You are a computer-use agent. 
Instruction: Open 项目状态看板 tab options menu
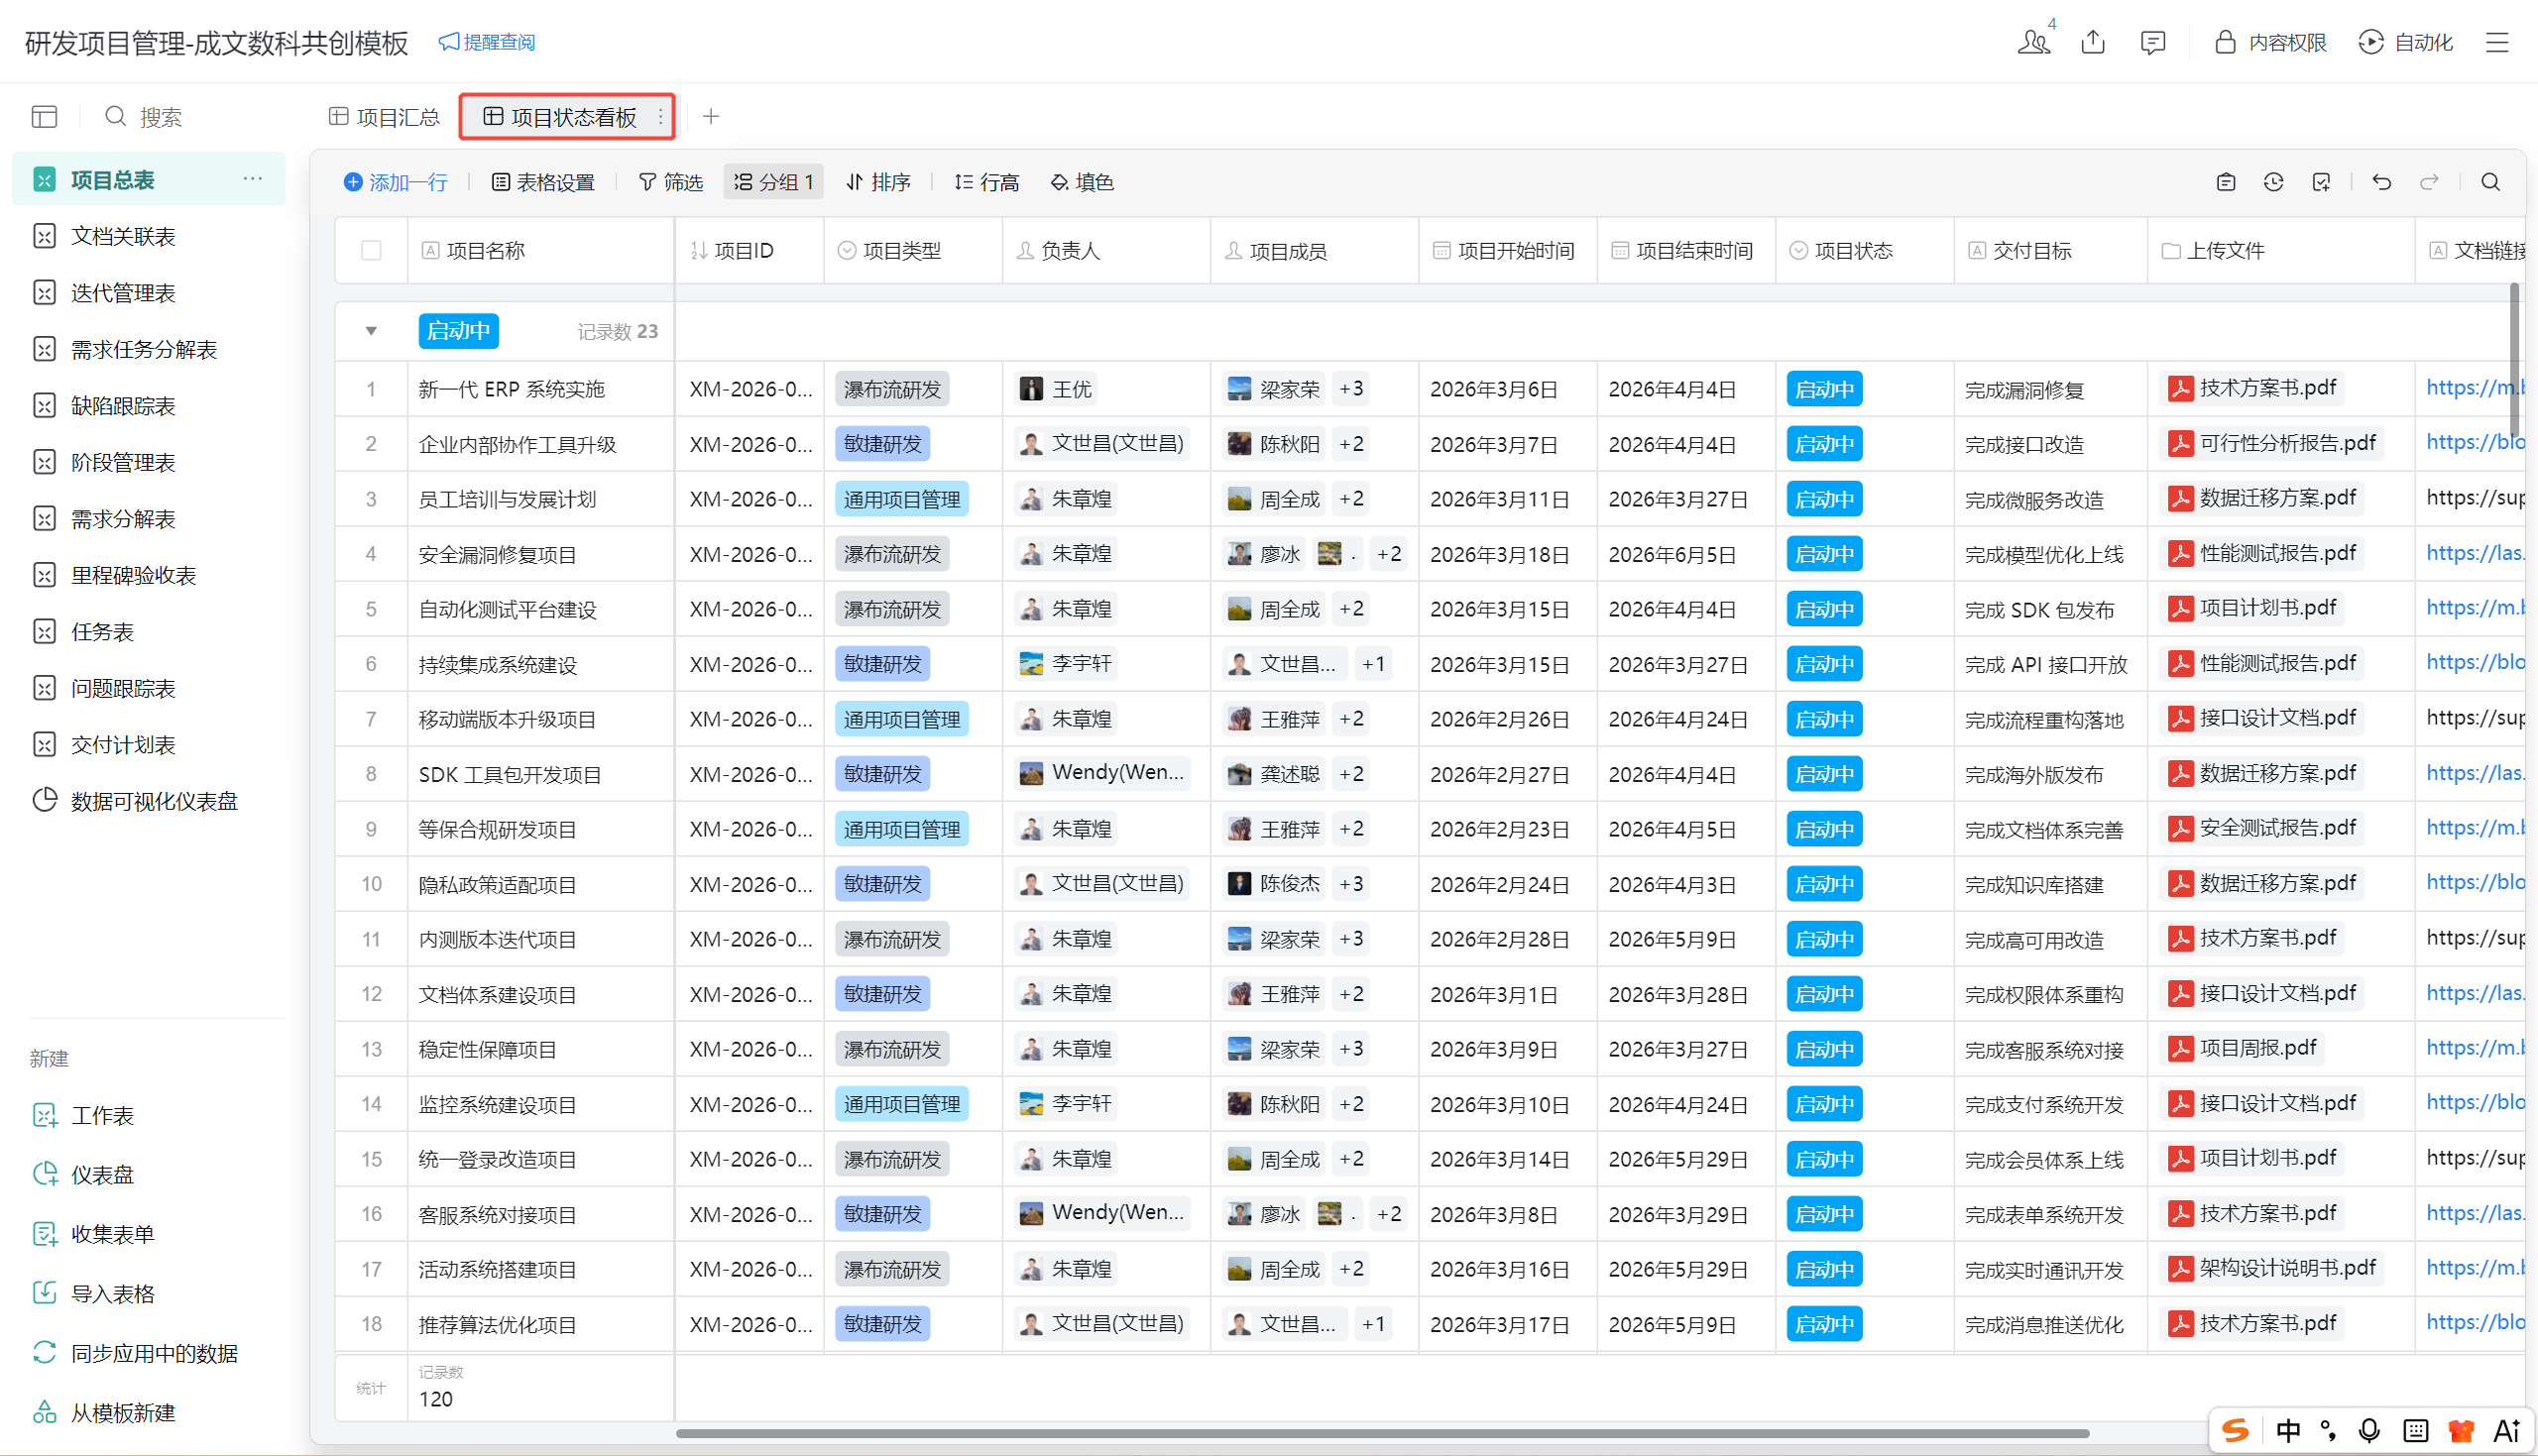[x=661, y=117]
